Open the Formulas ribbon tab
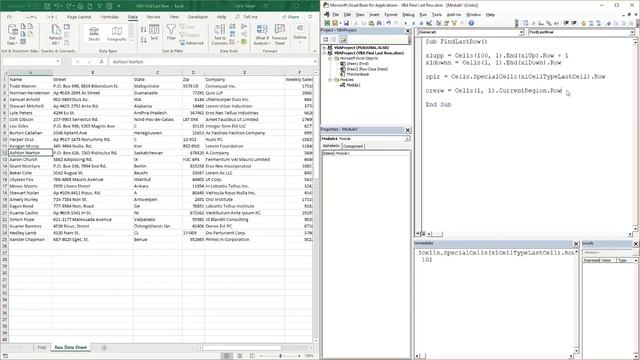 pos(109,17)
